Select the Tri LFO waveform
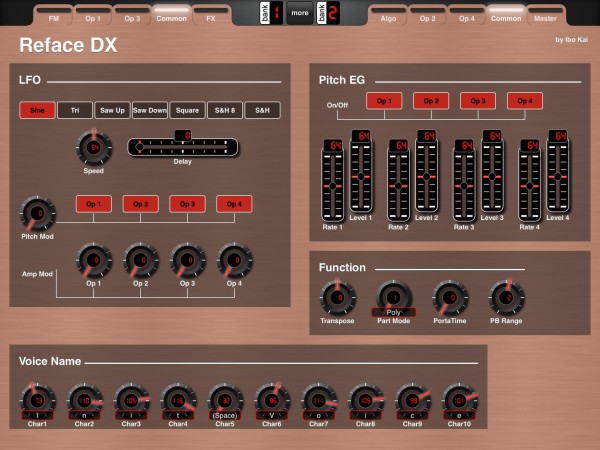 tap(75, 110)
